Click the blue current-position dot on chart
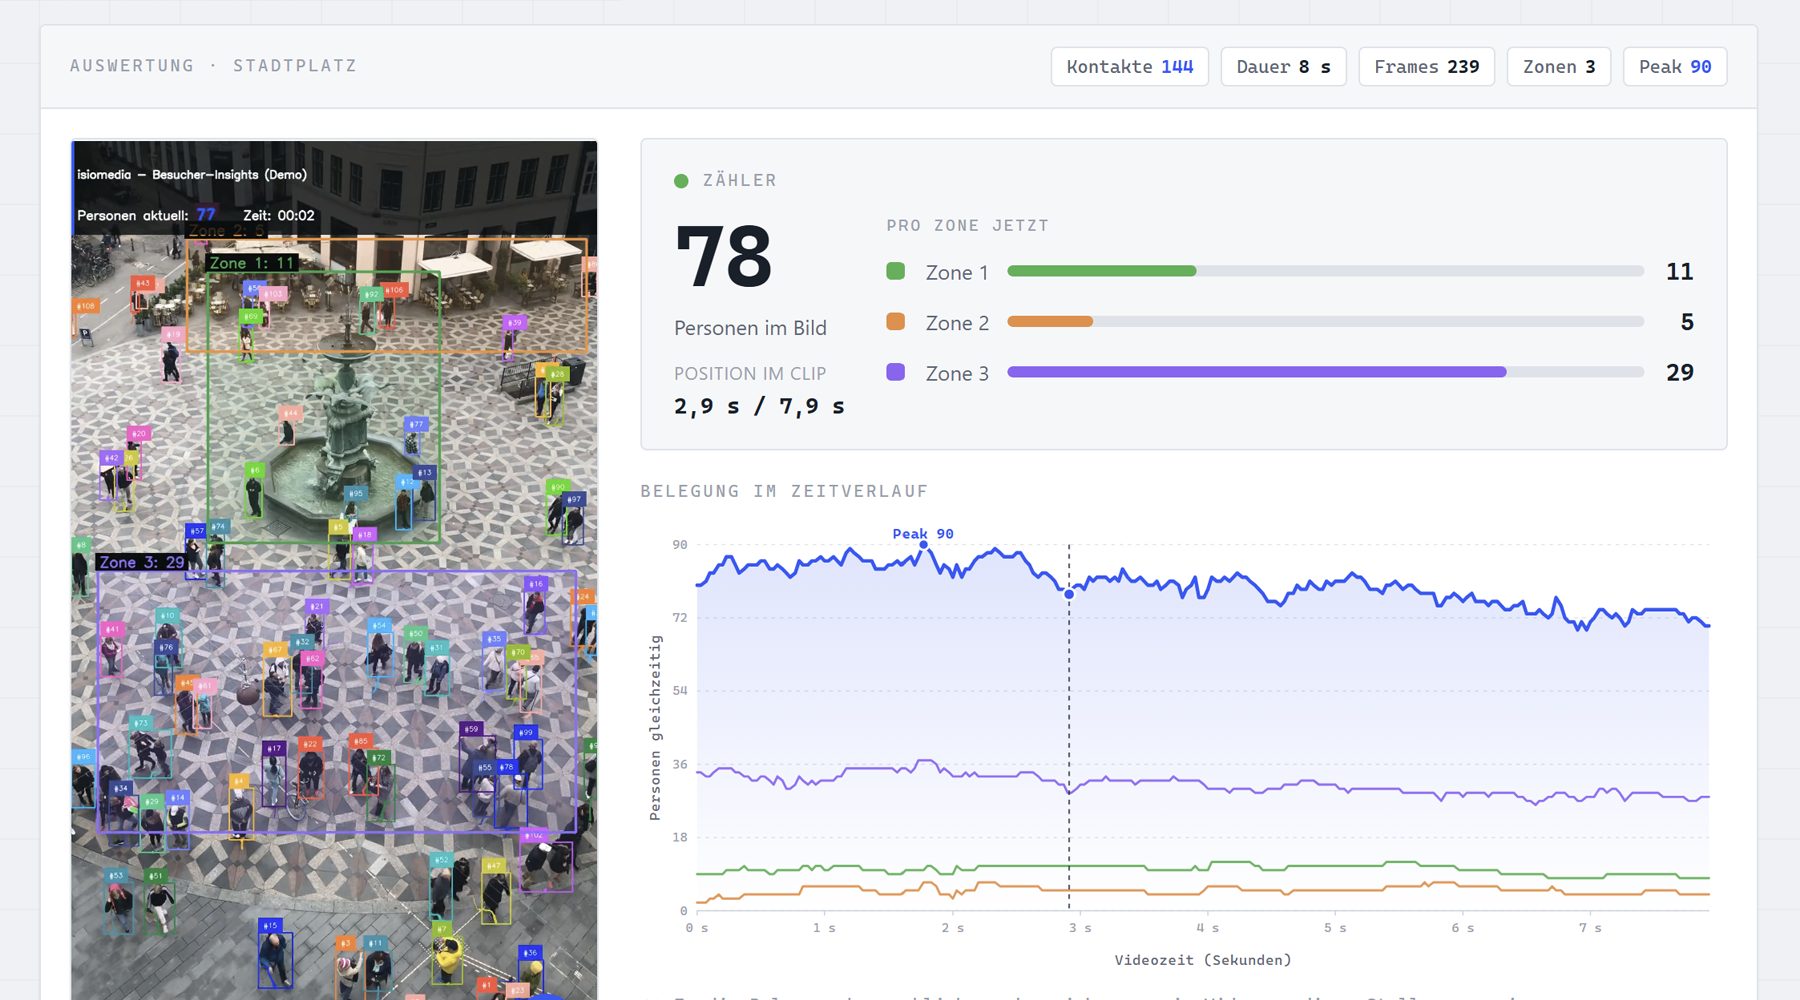1800x1000 pixels. pyautogui.click(x=1069, y=594)
